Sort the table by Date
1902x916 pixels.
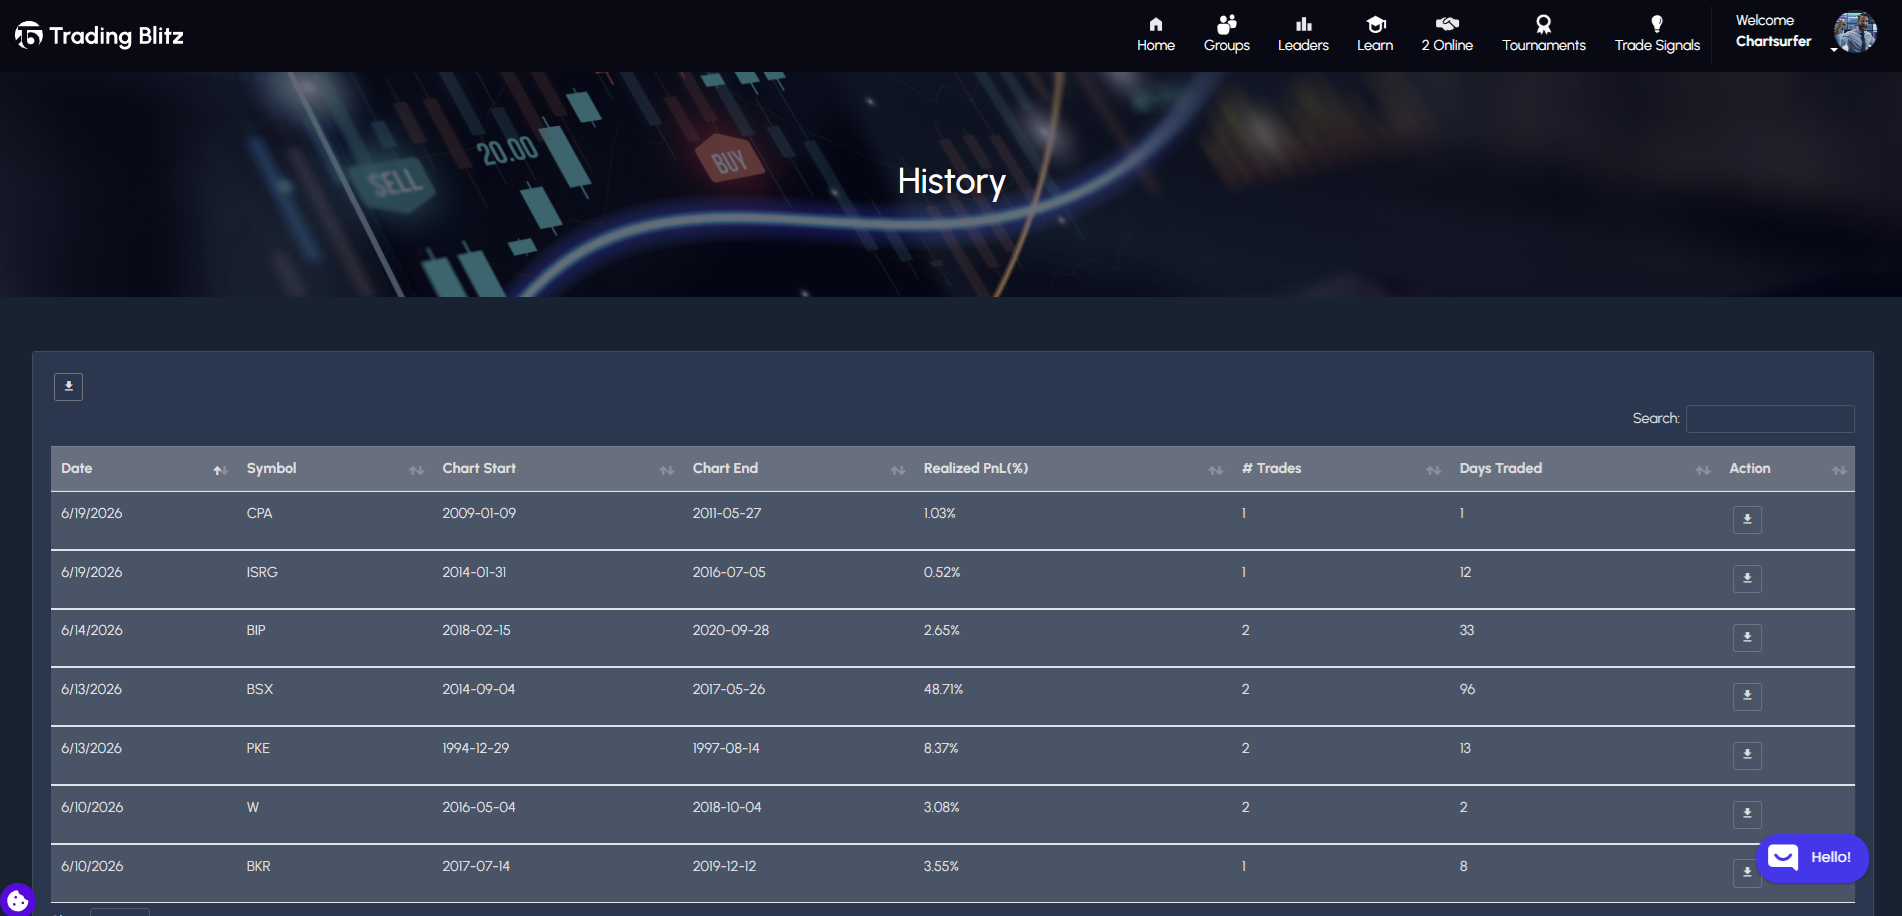(x=143, y=468)
